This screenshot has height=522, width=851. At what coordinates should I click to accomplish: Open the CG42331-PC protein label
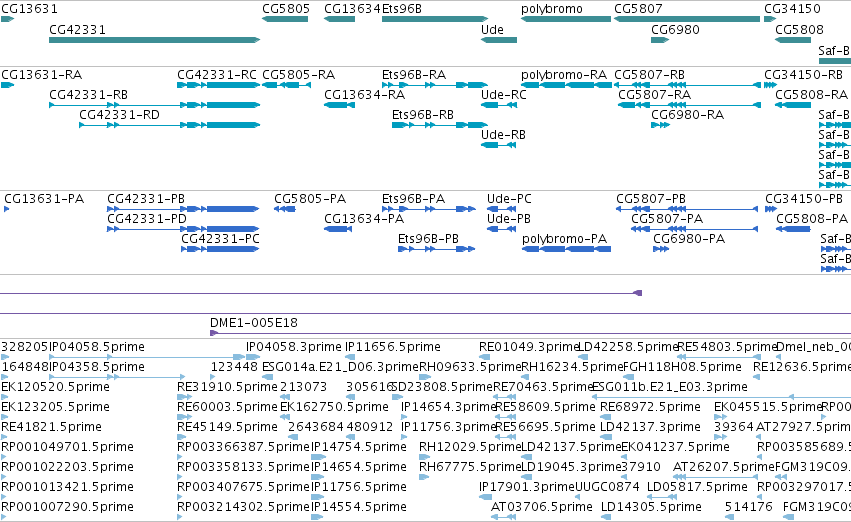pyautogui.click(x=220, y=239)
